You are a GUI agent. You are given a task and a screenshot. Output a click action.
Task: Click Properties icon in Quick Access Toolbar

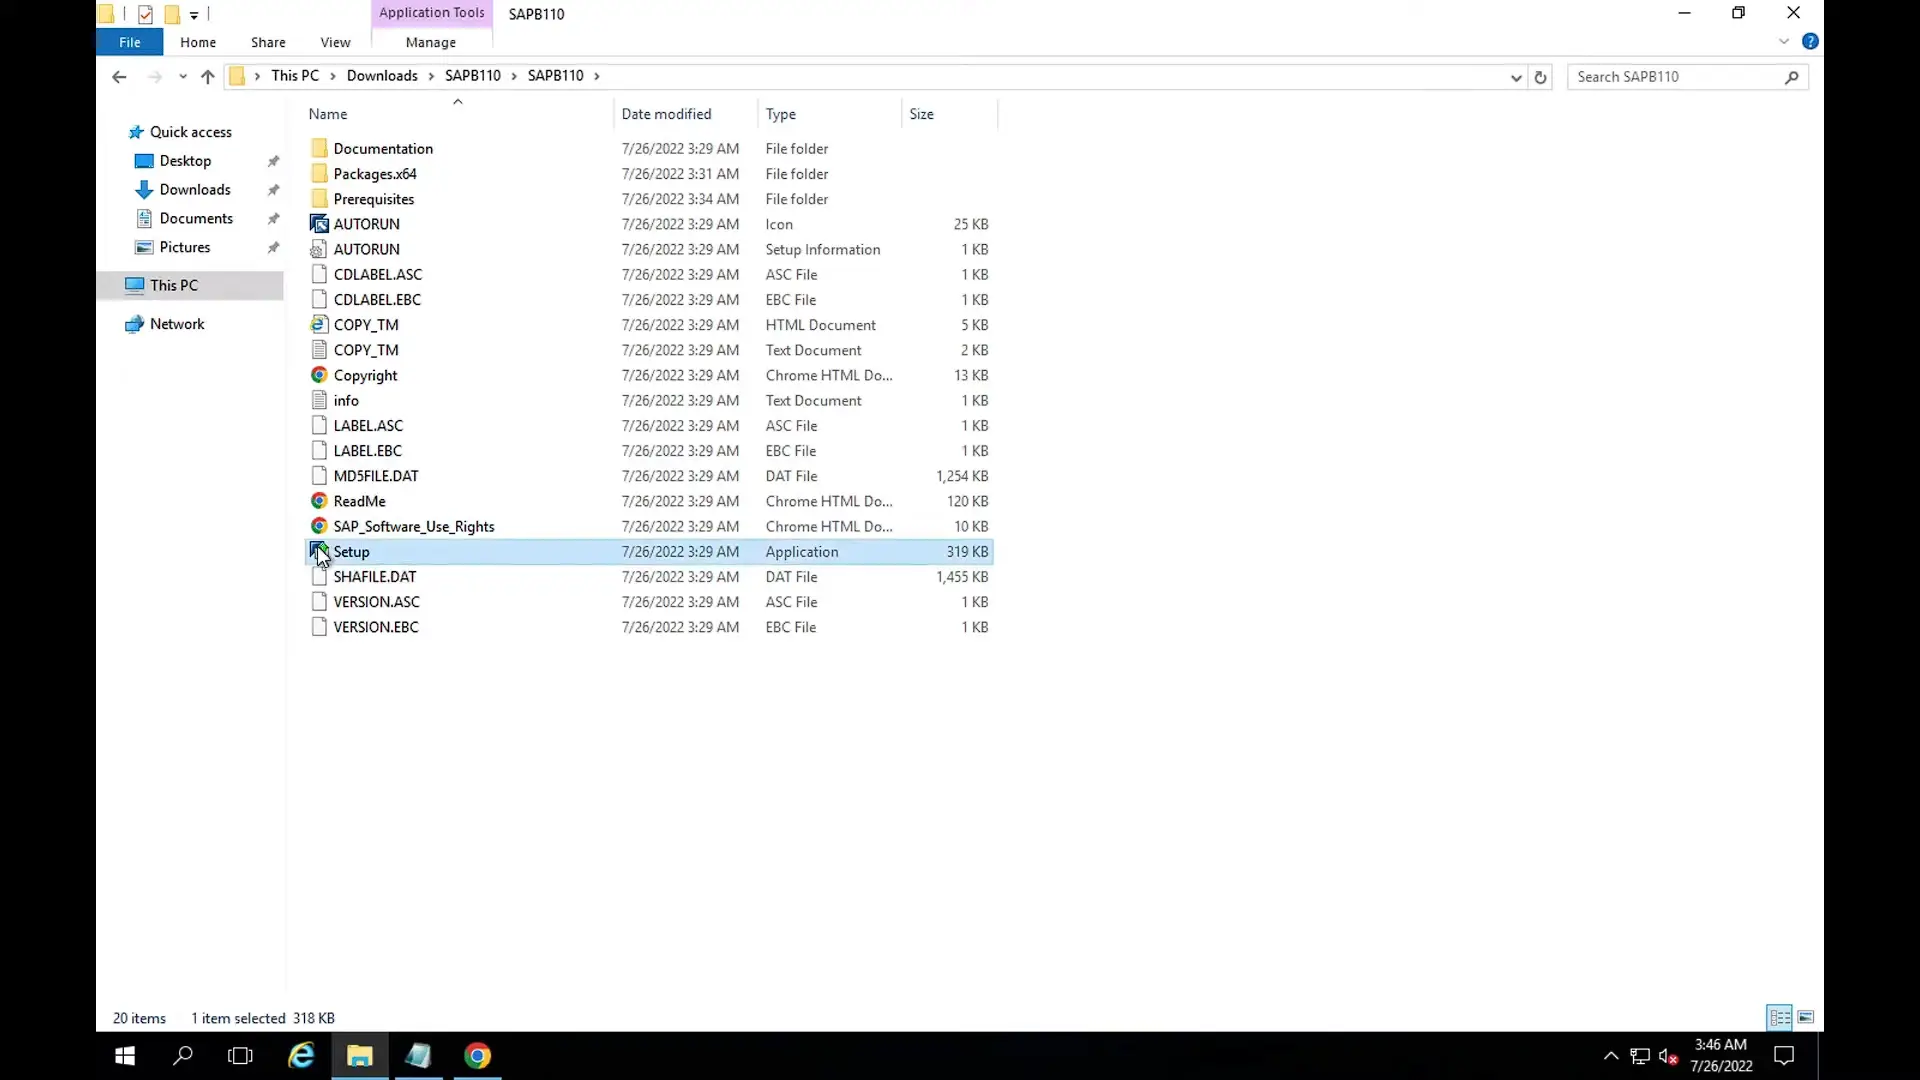[145, 14]
